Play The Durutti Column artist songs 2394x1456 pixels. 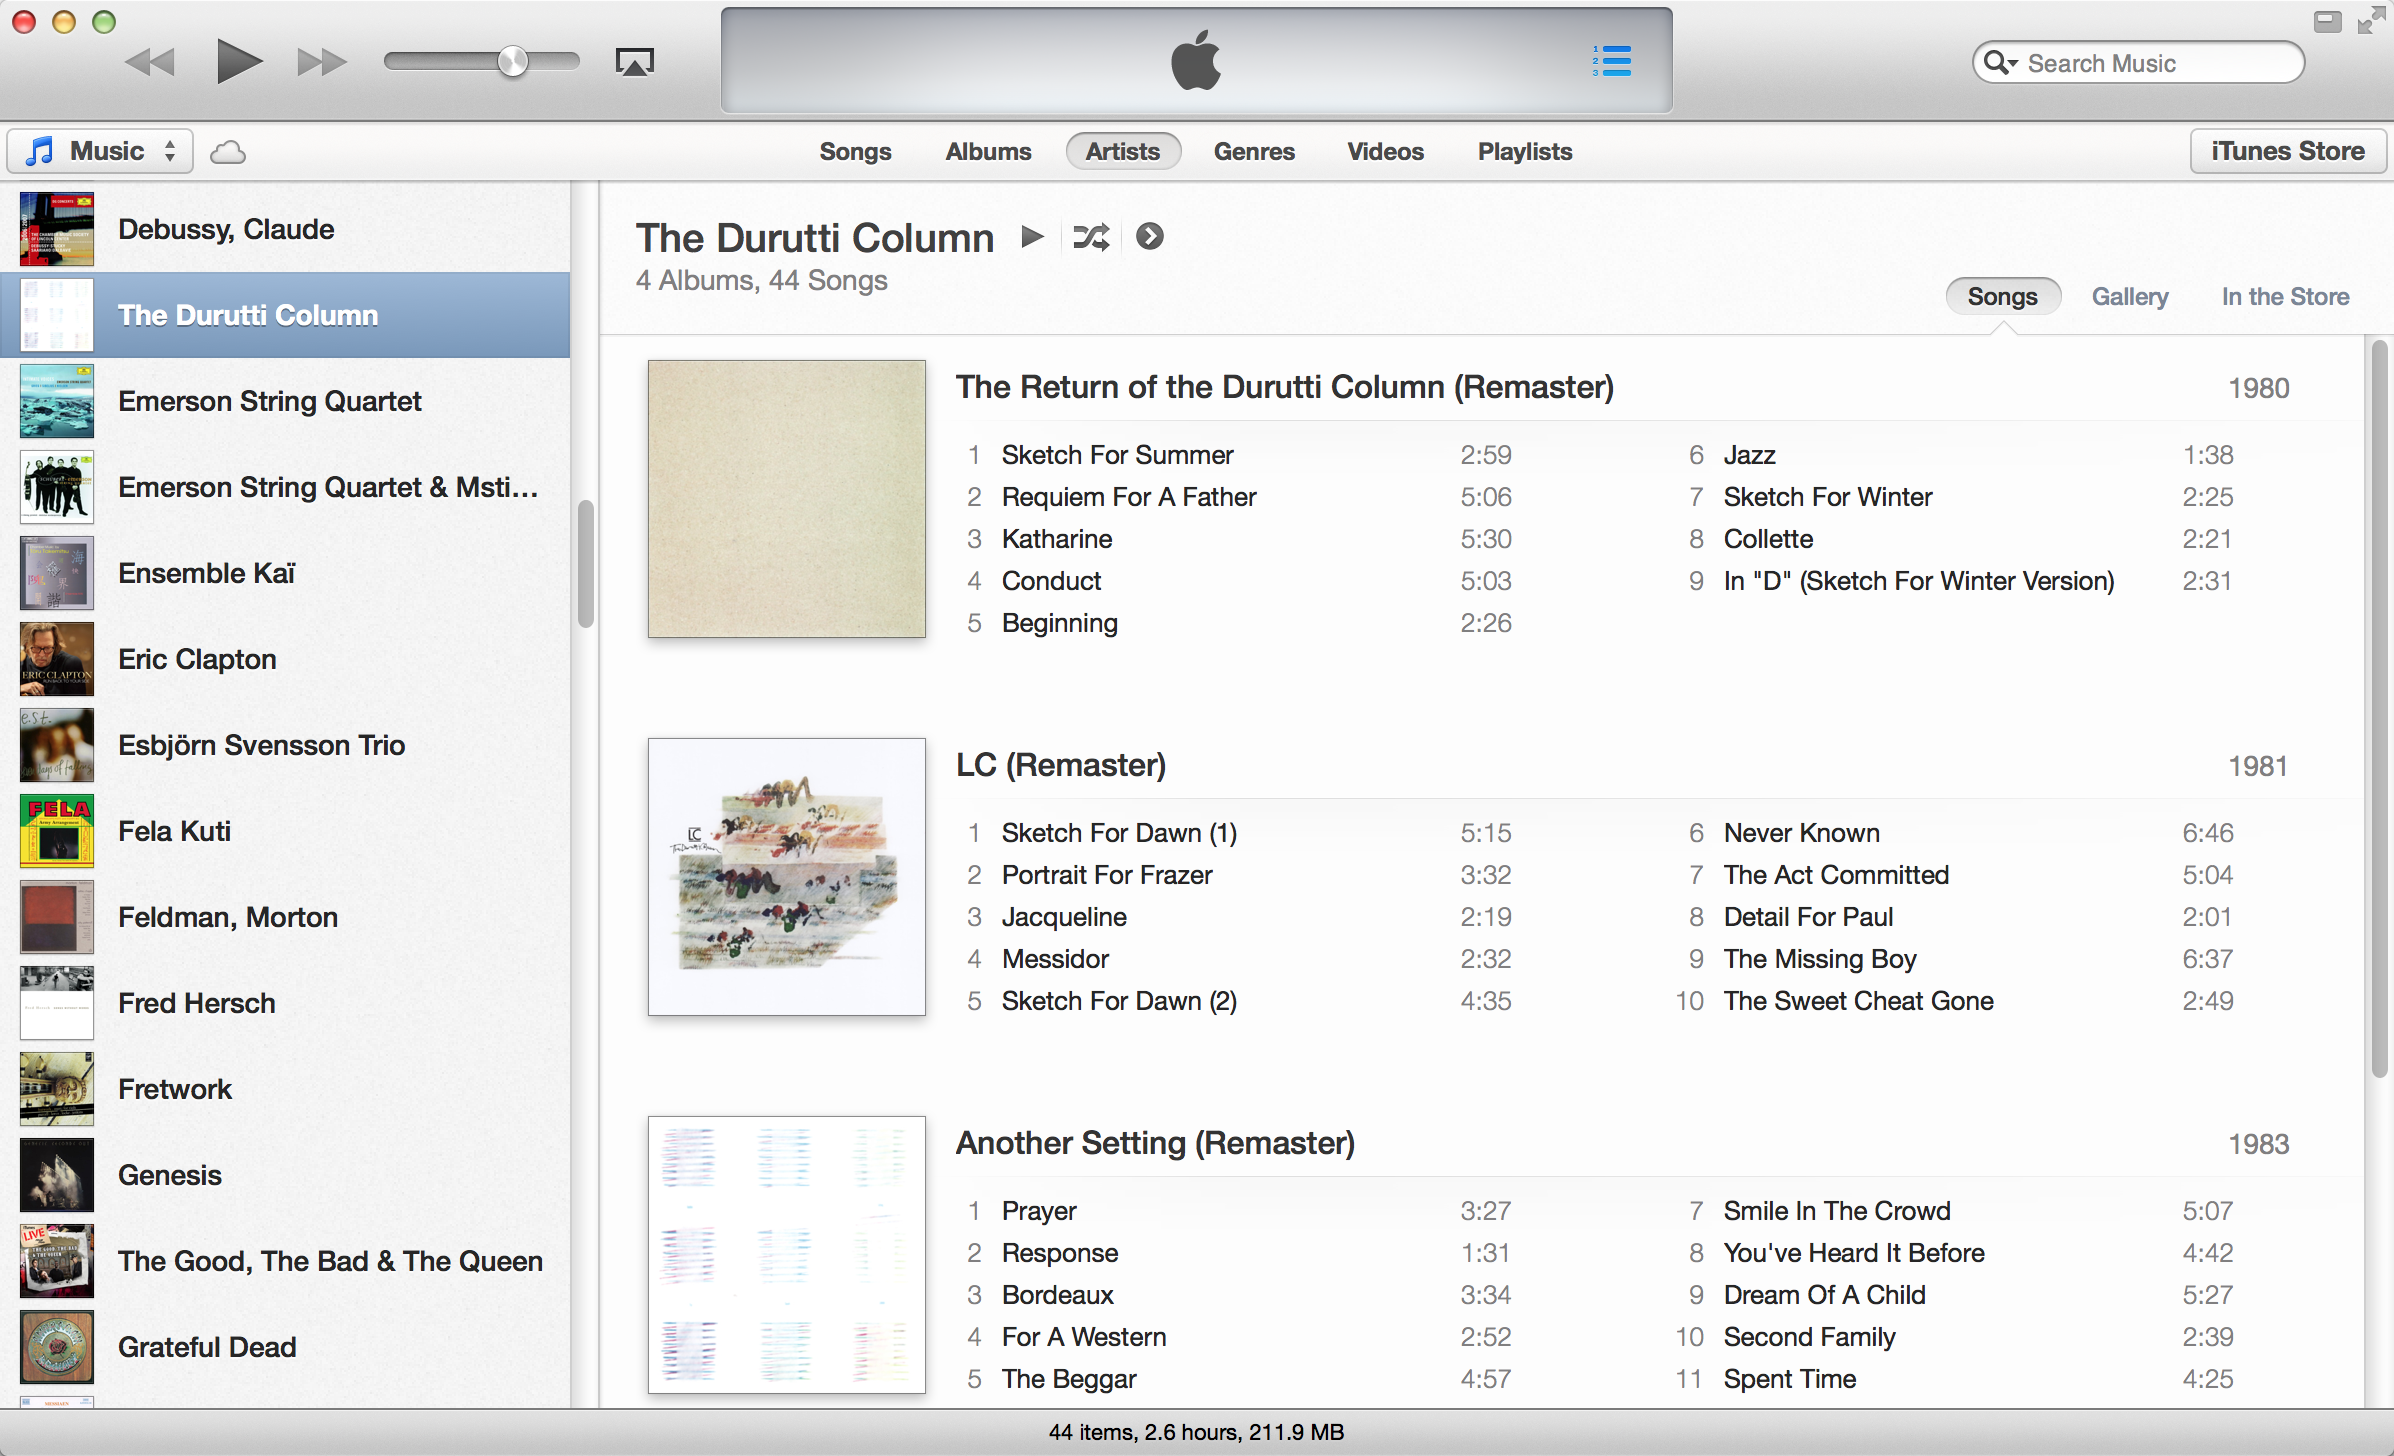tap(1032, 237)
